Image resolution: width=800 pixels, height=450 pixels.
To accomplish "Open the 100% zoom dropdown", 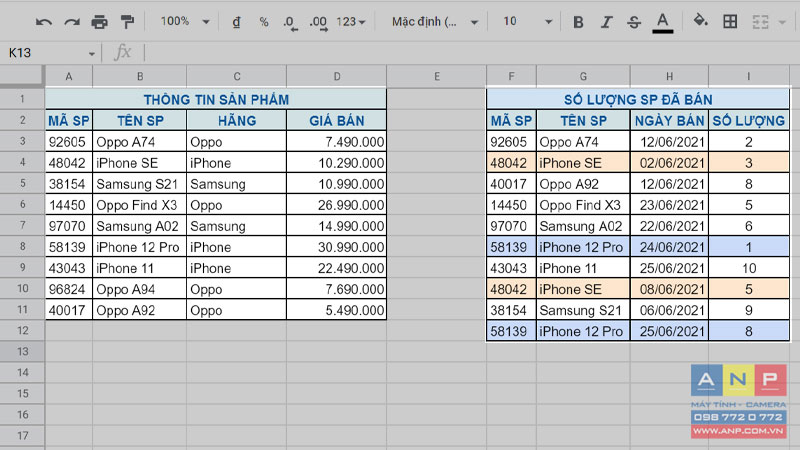I will point(185,21).
